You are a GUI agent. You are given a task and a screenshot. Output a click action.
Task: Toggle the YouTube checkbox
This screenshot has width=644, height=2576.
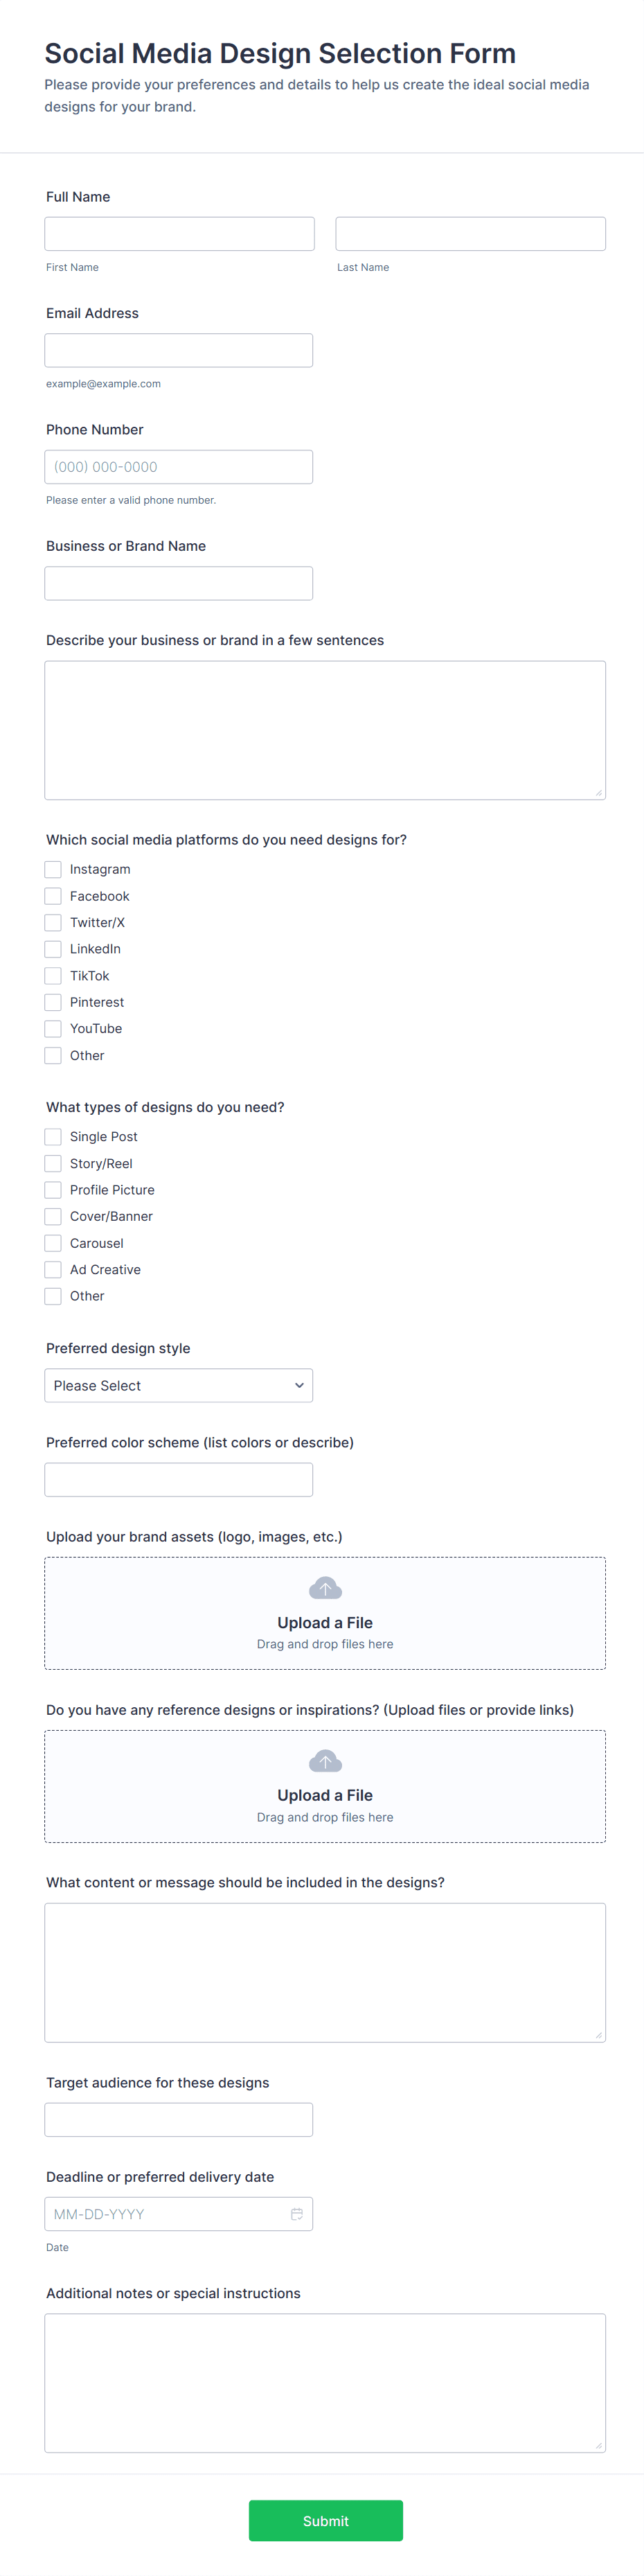click(x=53, y=1029)
